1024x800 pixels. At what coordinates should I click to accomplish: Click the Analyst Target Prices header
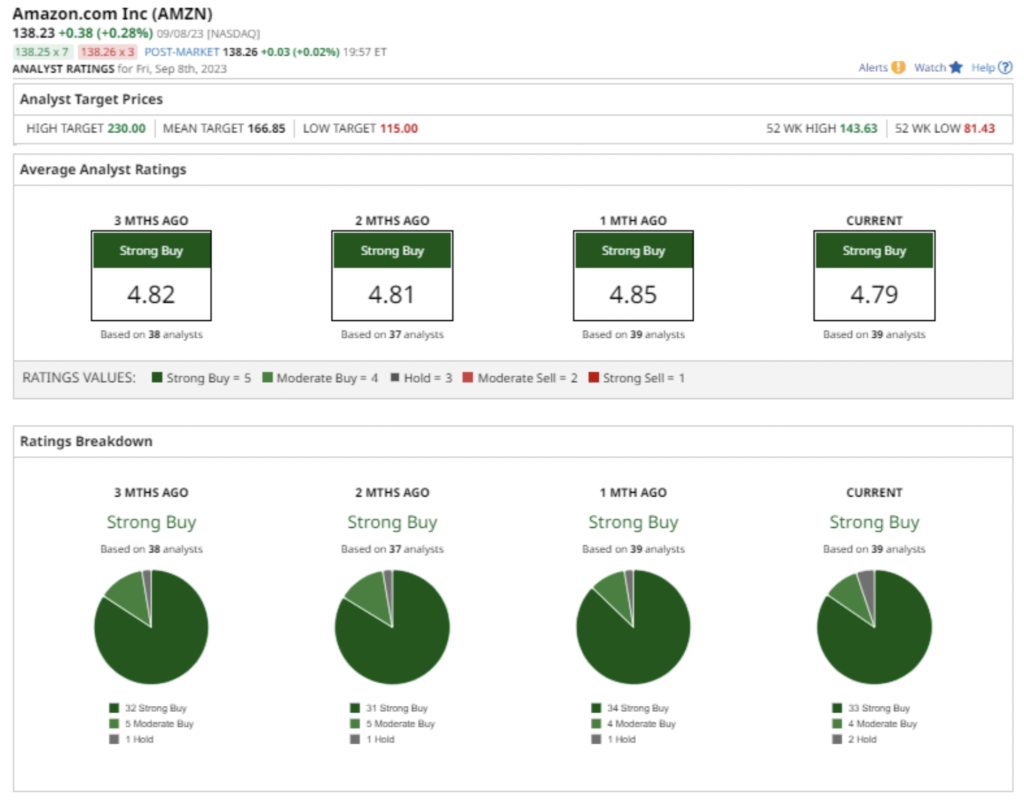(x=91, y=99)
